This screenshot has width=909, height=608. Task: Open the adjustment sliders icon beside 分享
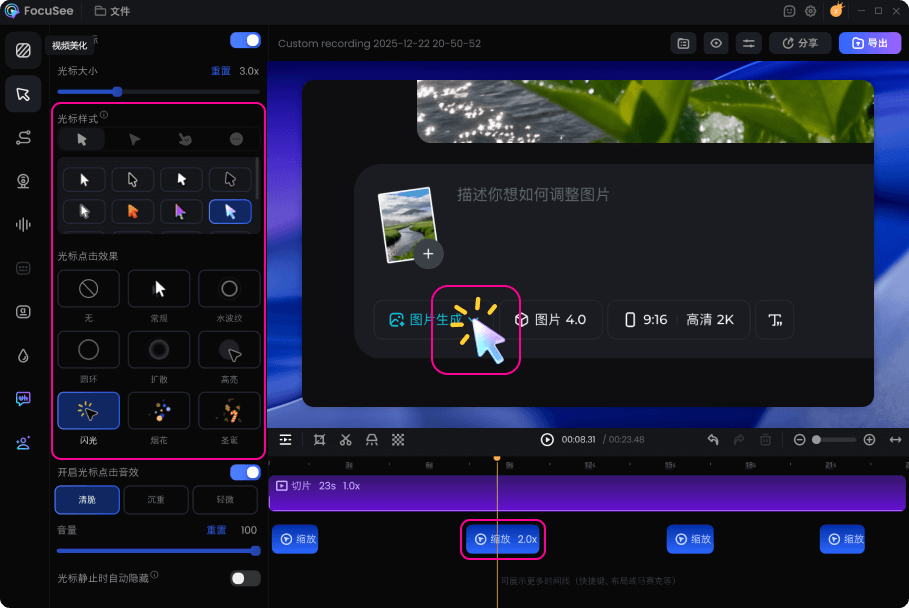point(748,43)
